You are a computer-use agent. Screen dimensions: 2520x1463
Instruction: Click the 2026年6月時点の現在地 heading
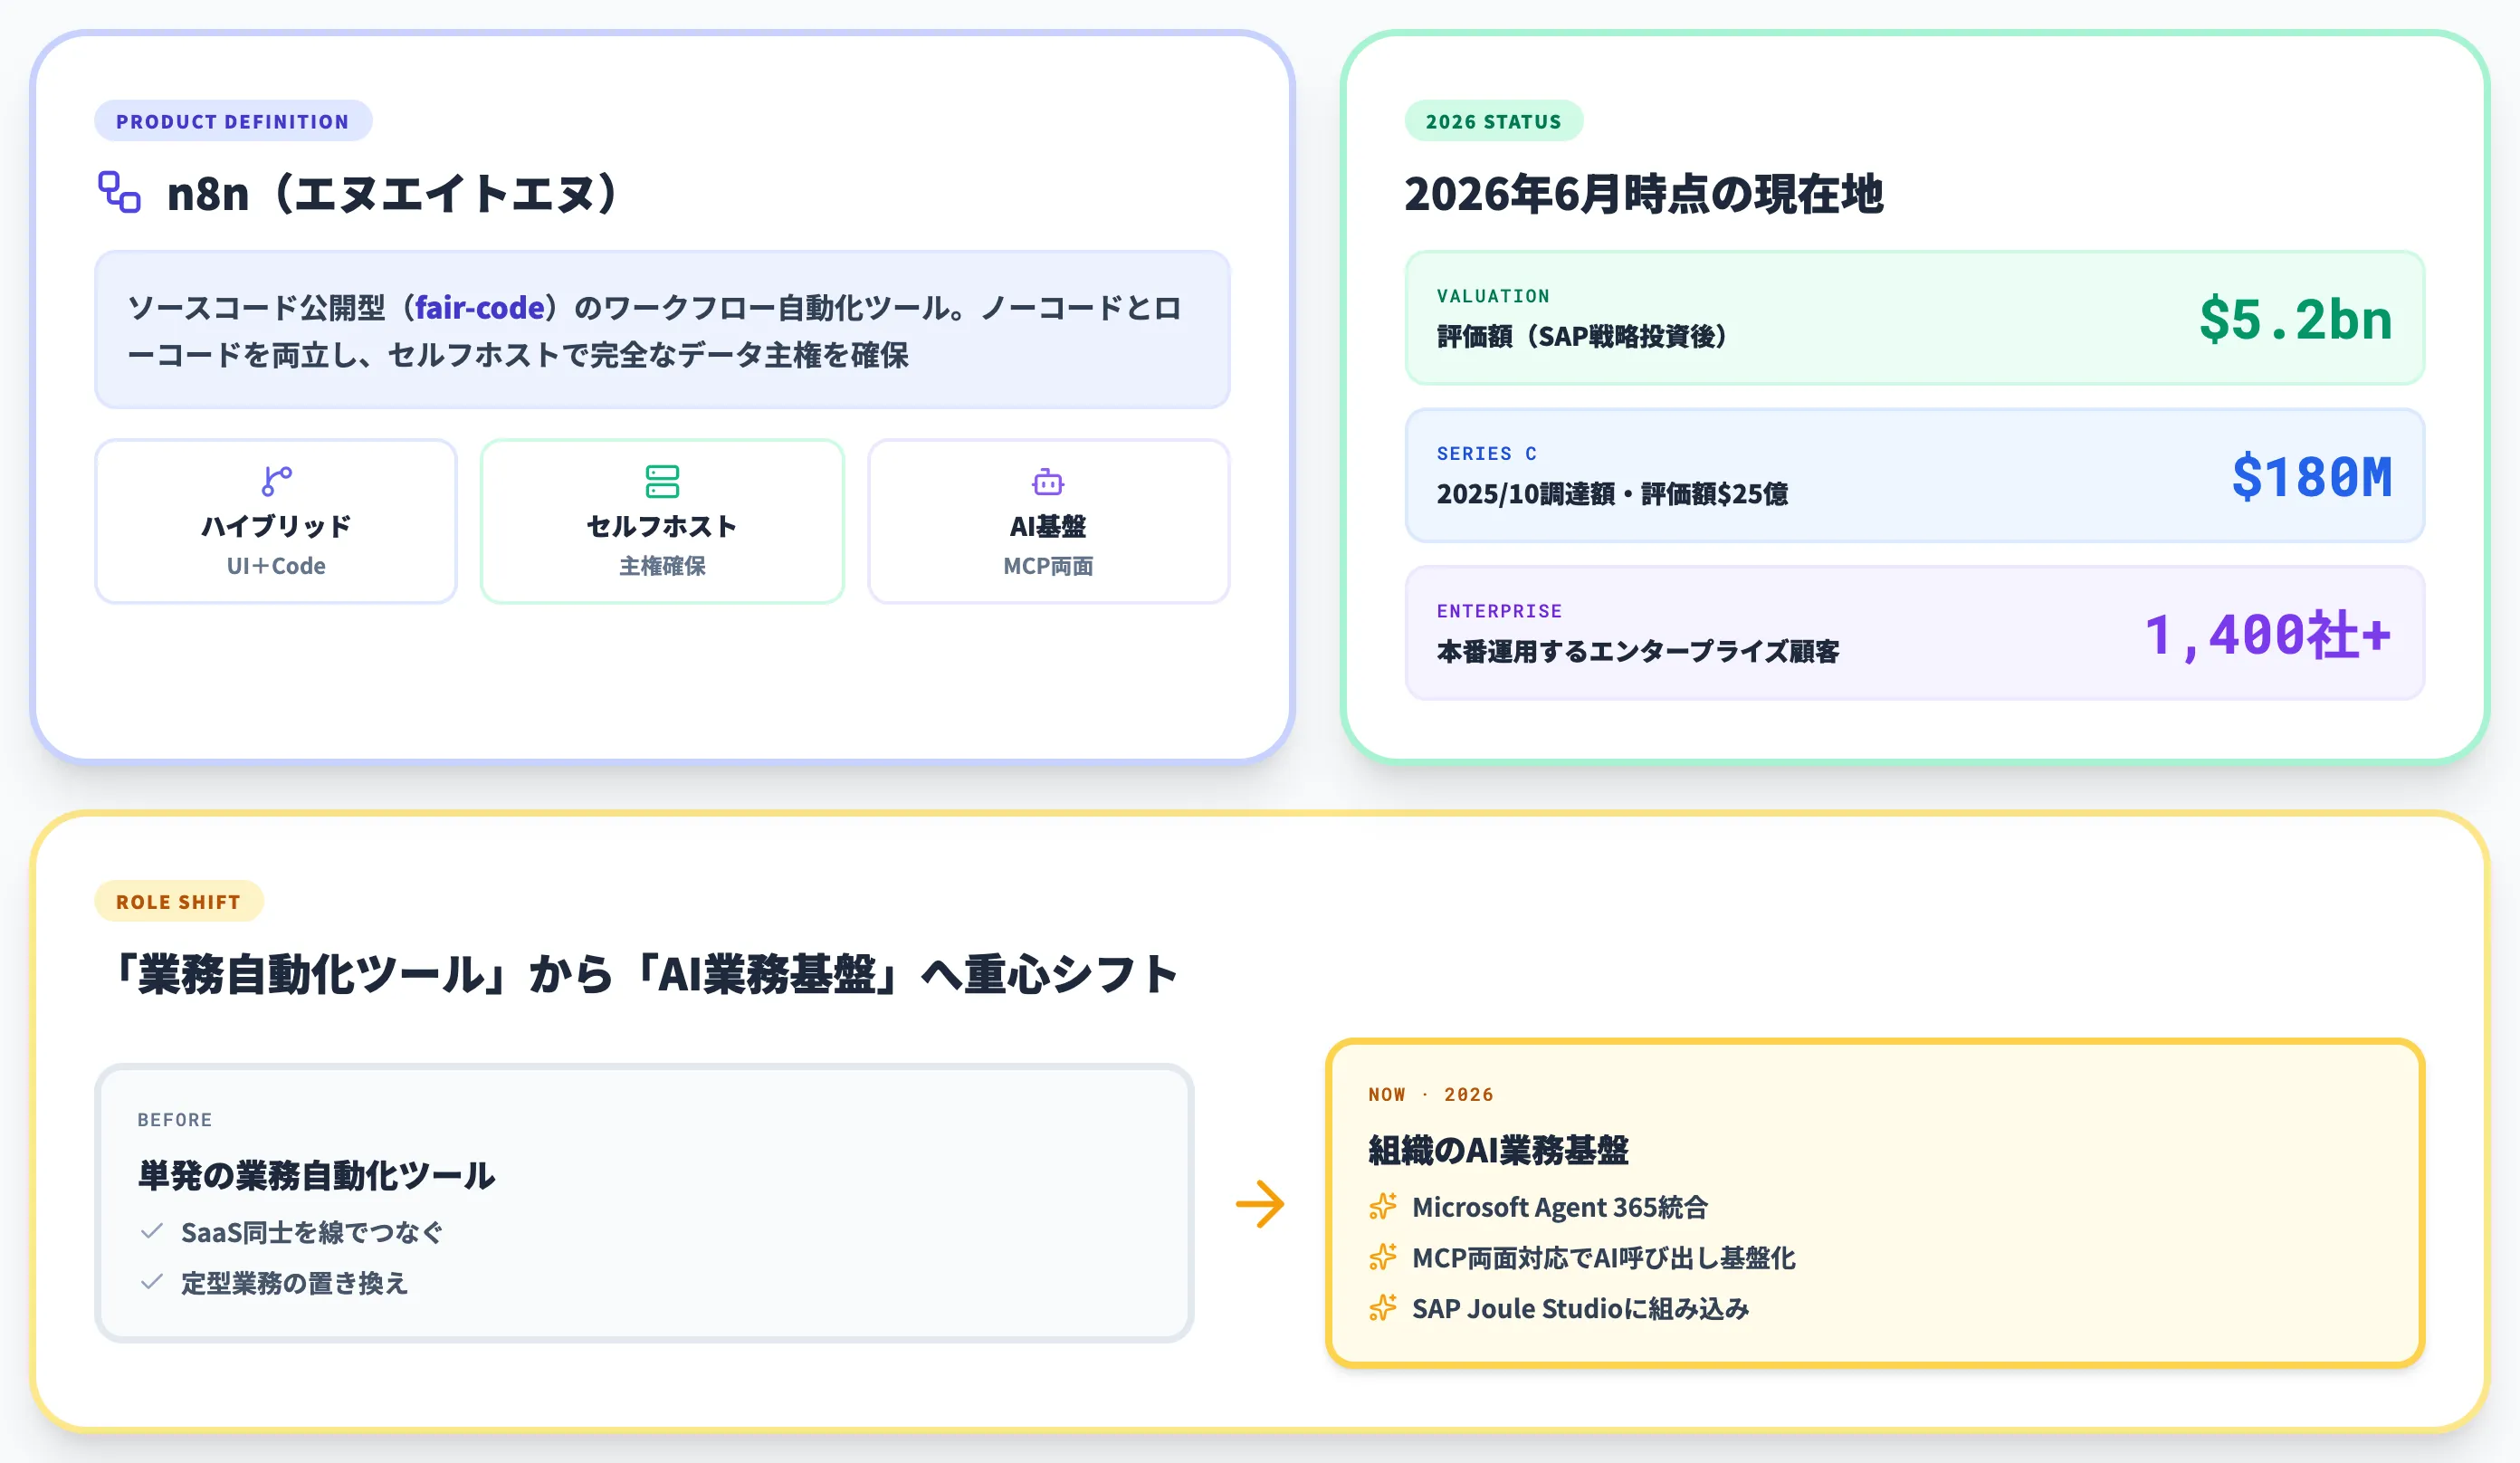[x=1643, y=193]
